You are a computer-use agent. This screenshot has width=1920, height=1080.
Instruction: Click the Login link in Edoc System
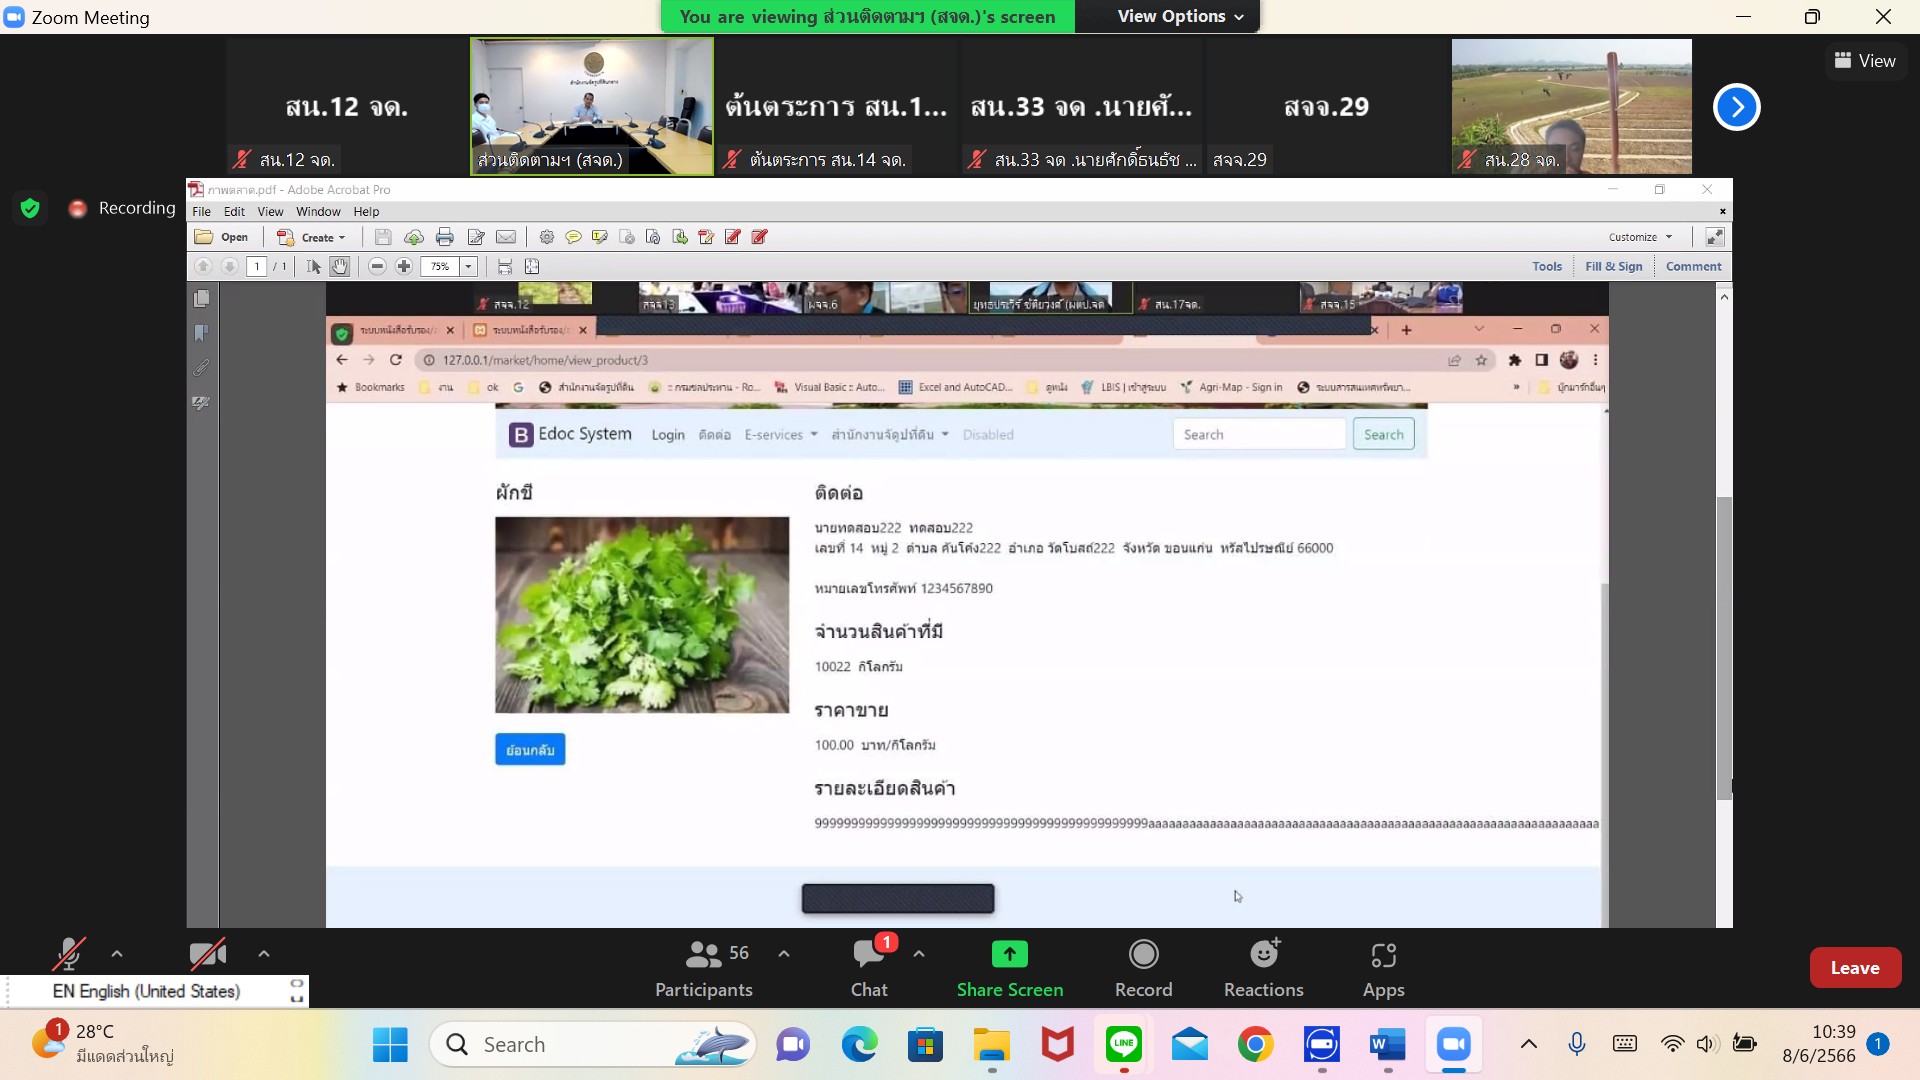click(665, 434)
